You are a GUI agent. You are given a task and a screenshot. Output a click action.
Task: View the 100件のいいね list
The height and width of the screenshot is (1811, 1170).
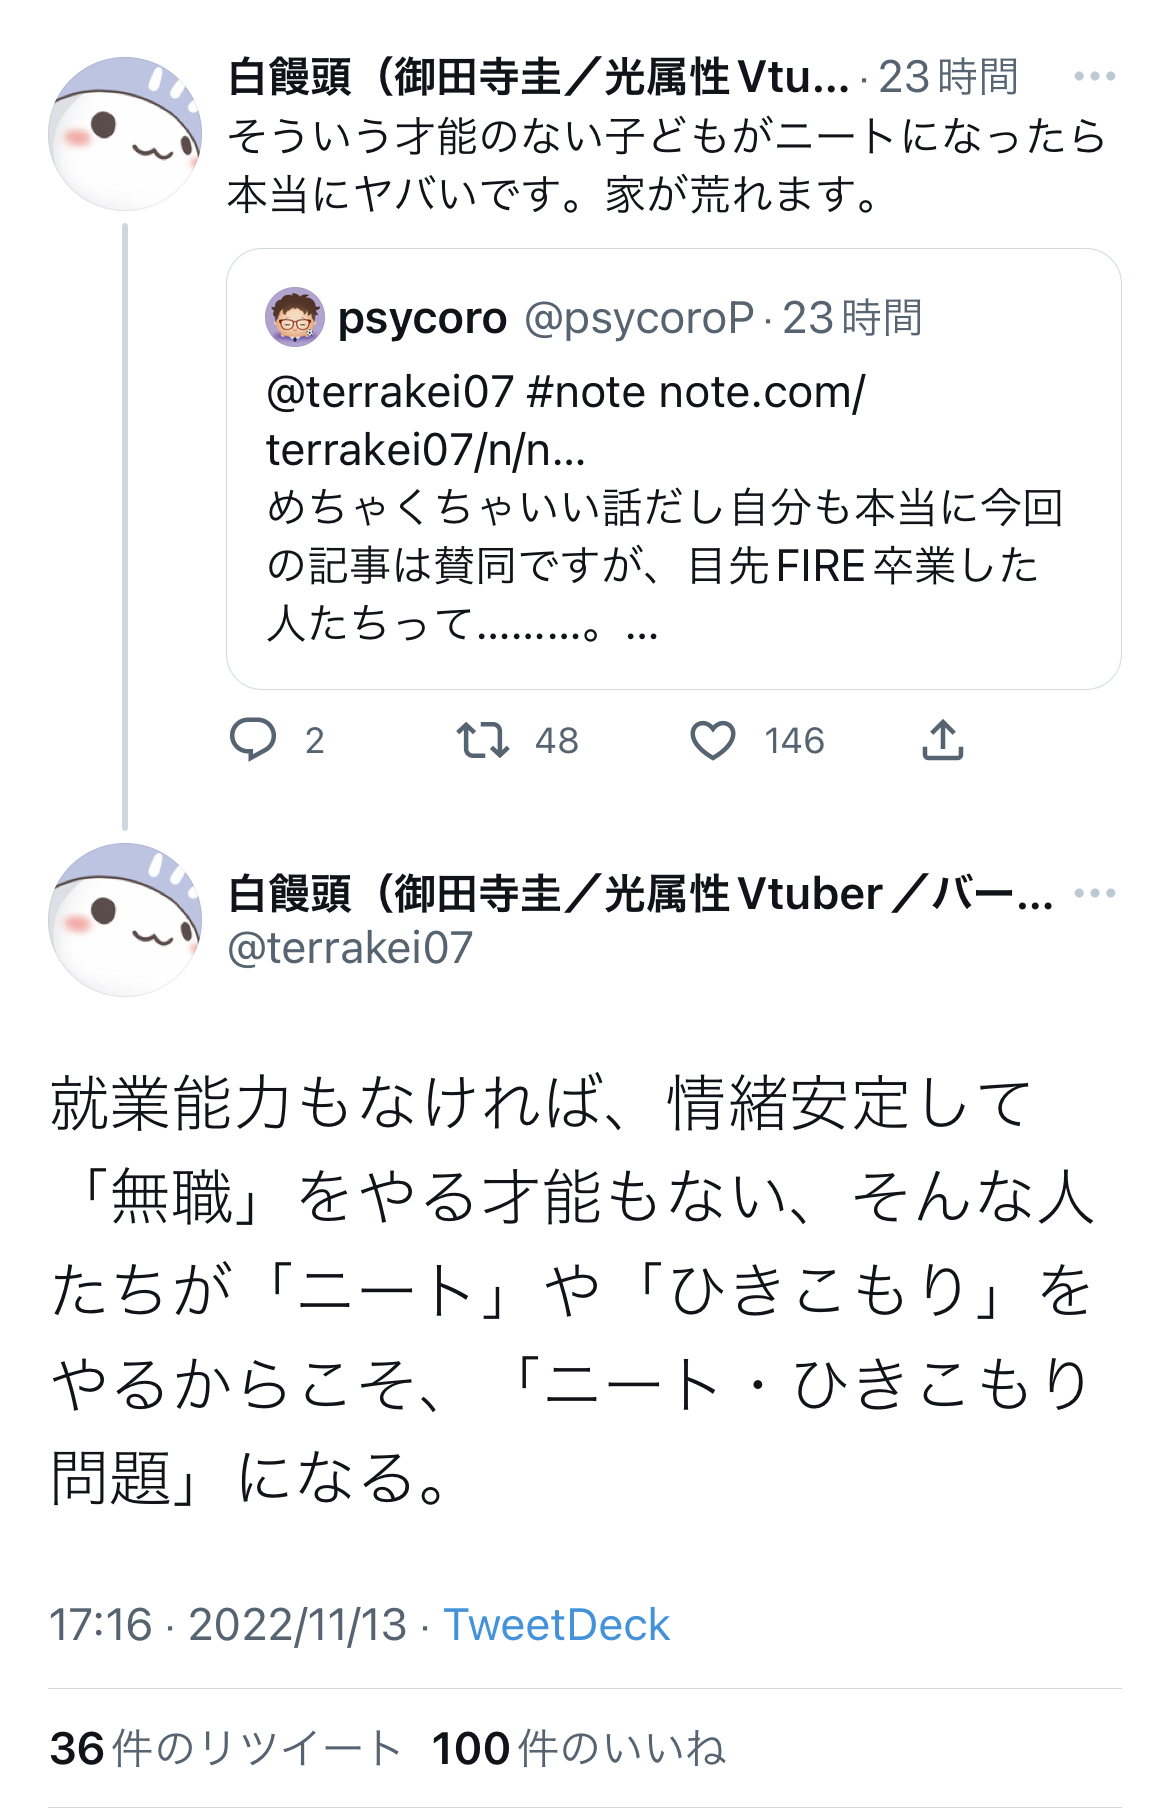pyautogui.click(x=578, y=1748)
